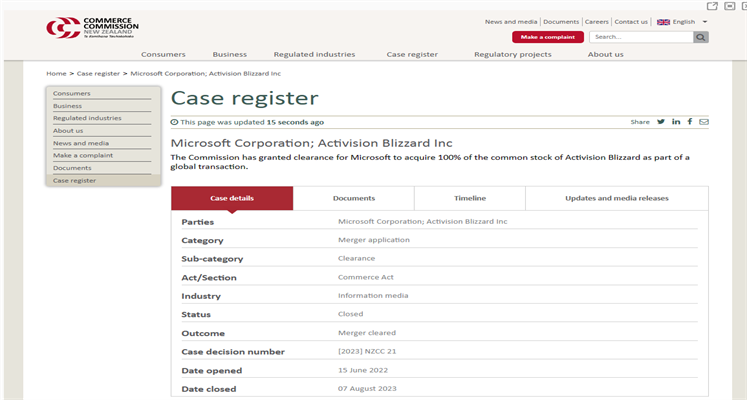This screenshot has height=400, width=747.
Task: Share page on Twitter
Action: coord(661,122)
